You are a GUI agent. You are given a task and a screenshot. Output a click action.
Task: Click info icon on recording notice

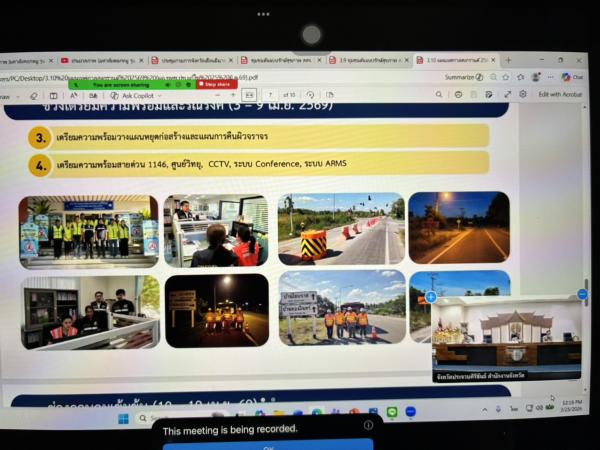point(368,425)
